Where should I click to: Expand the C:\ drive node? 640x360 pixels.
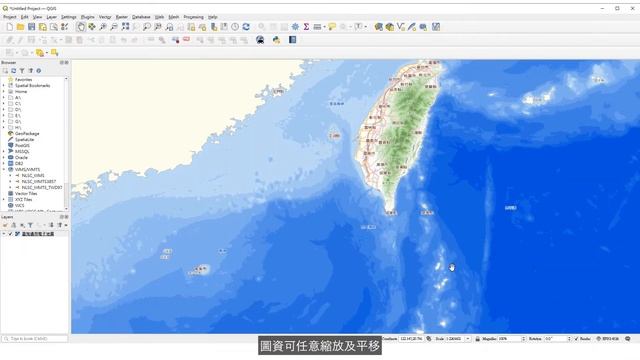[x=4, y=104]
